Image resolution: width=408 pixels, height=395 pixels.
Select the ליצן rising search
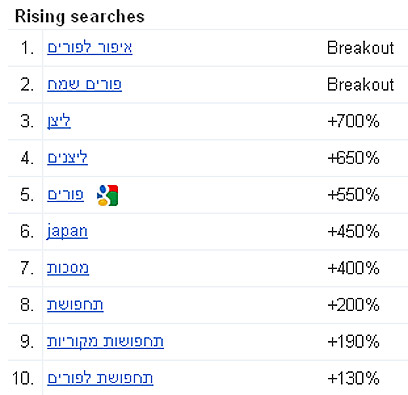click(59, 121)
